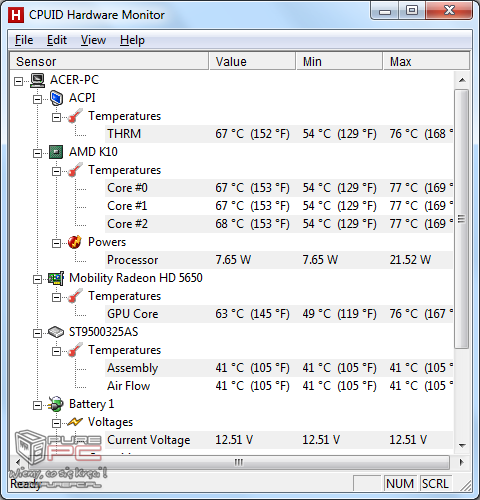Open the View menu
This screenshot has height=500, width=480.
point(93,40)
